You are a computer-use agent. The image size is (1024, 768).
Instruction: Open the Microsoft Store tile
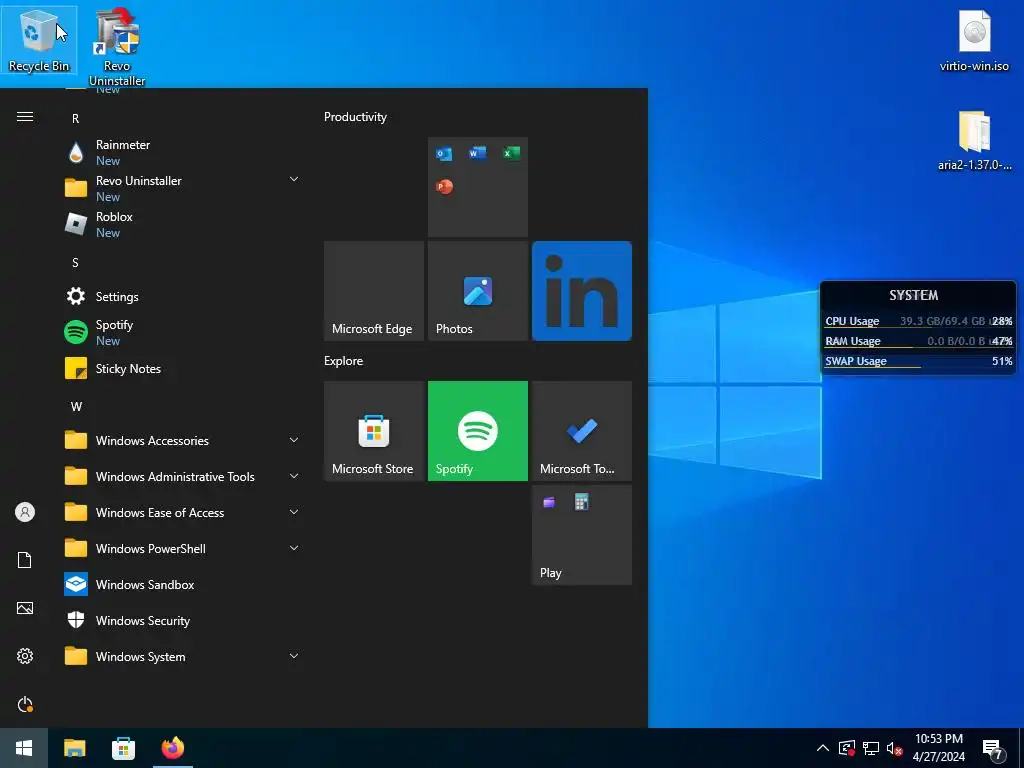374,431
